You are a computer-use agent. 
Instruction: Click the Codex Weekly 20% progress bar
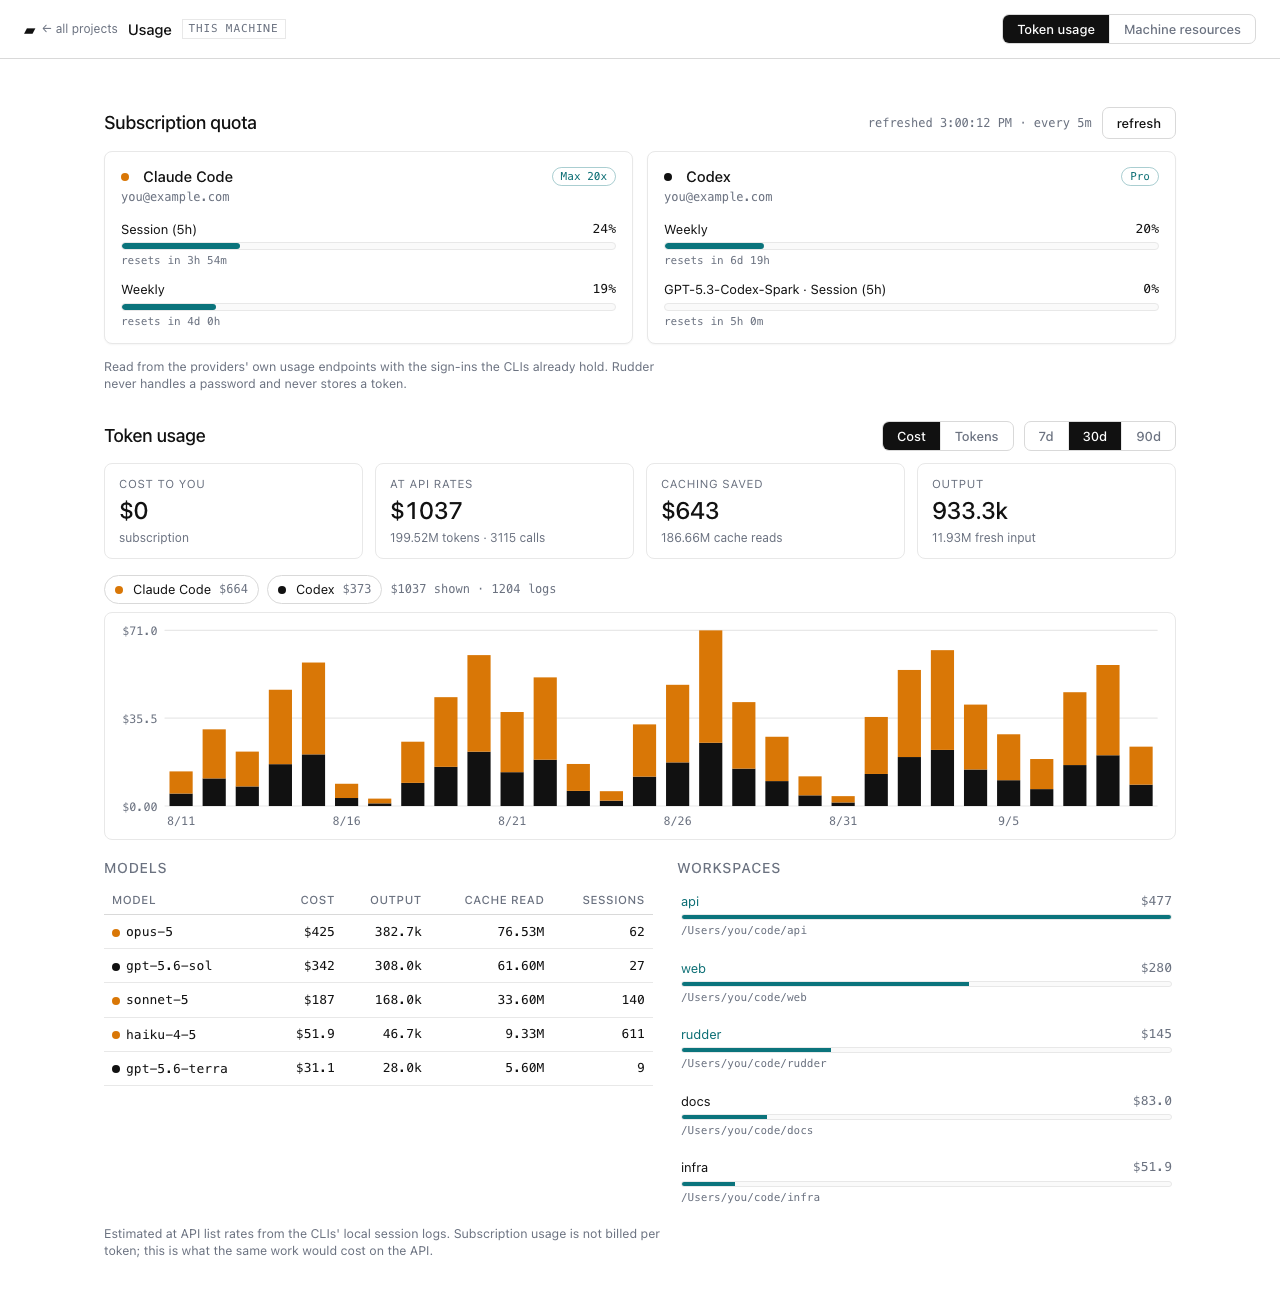coord(911,246)
